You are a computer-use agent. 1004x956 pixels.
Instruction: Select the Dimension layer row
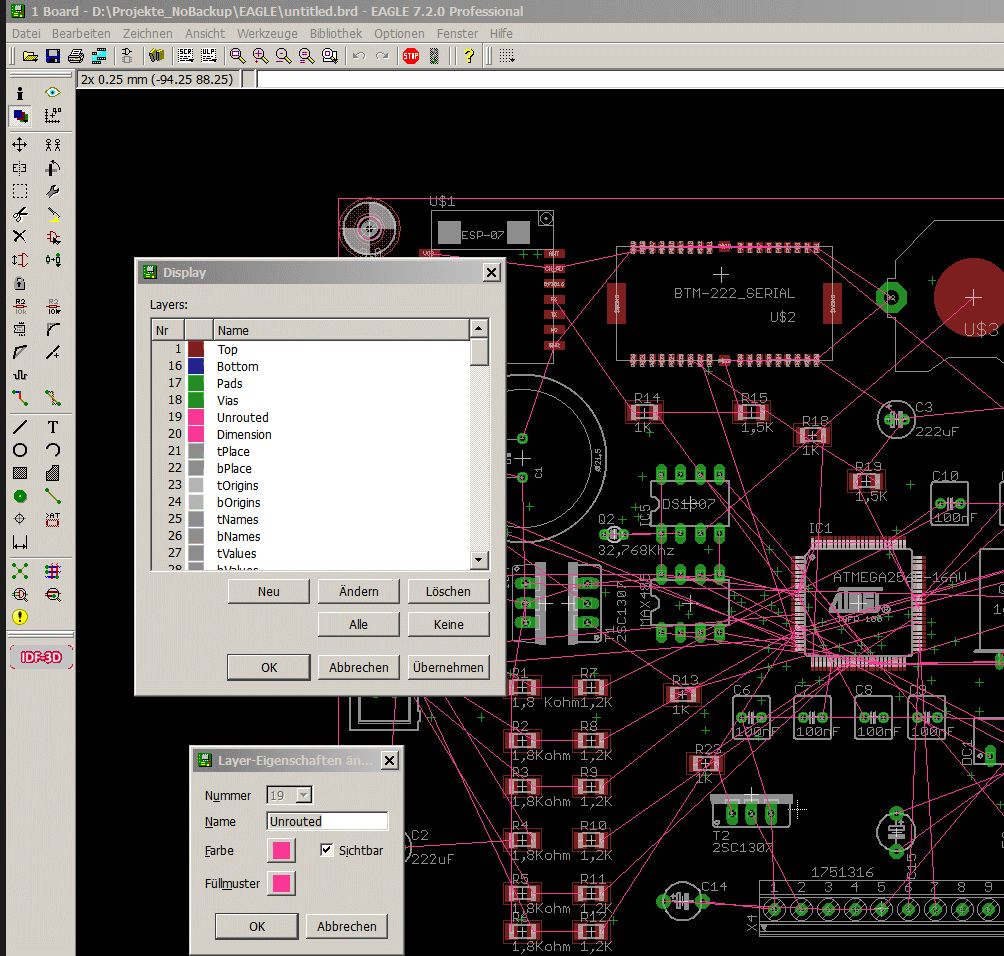tap(244, 434)
